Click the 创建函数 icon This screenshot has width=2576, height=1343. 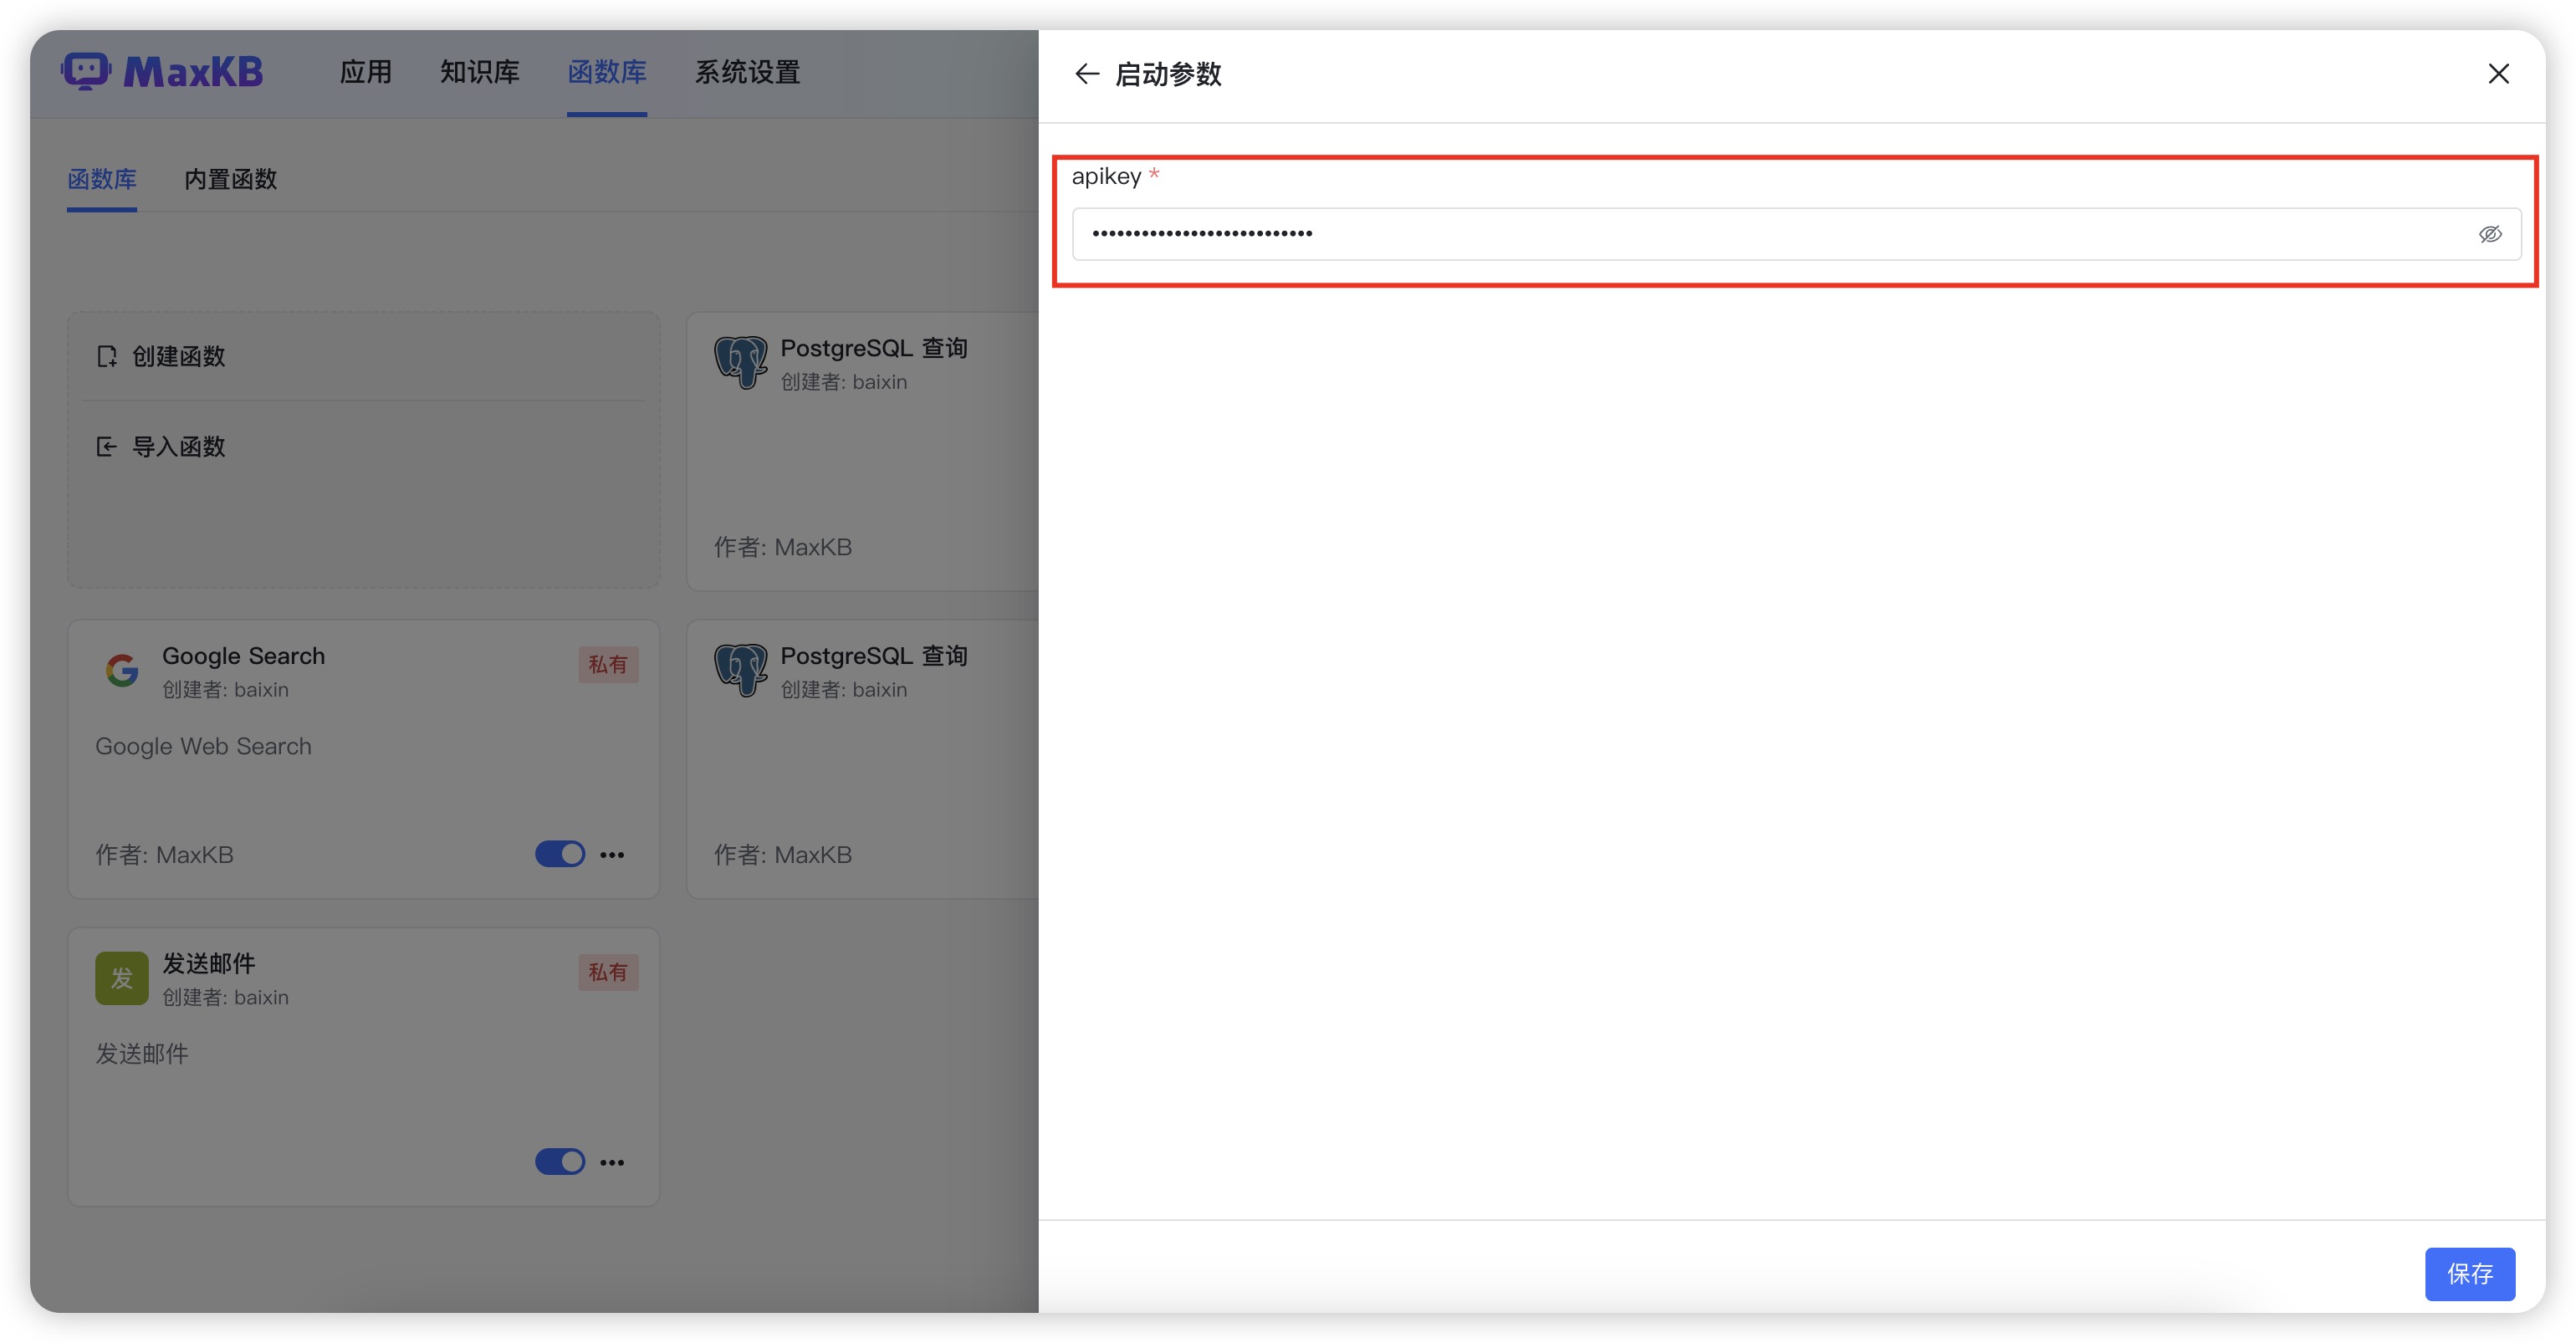point(107,356)
